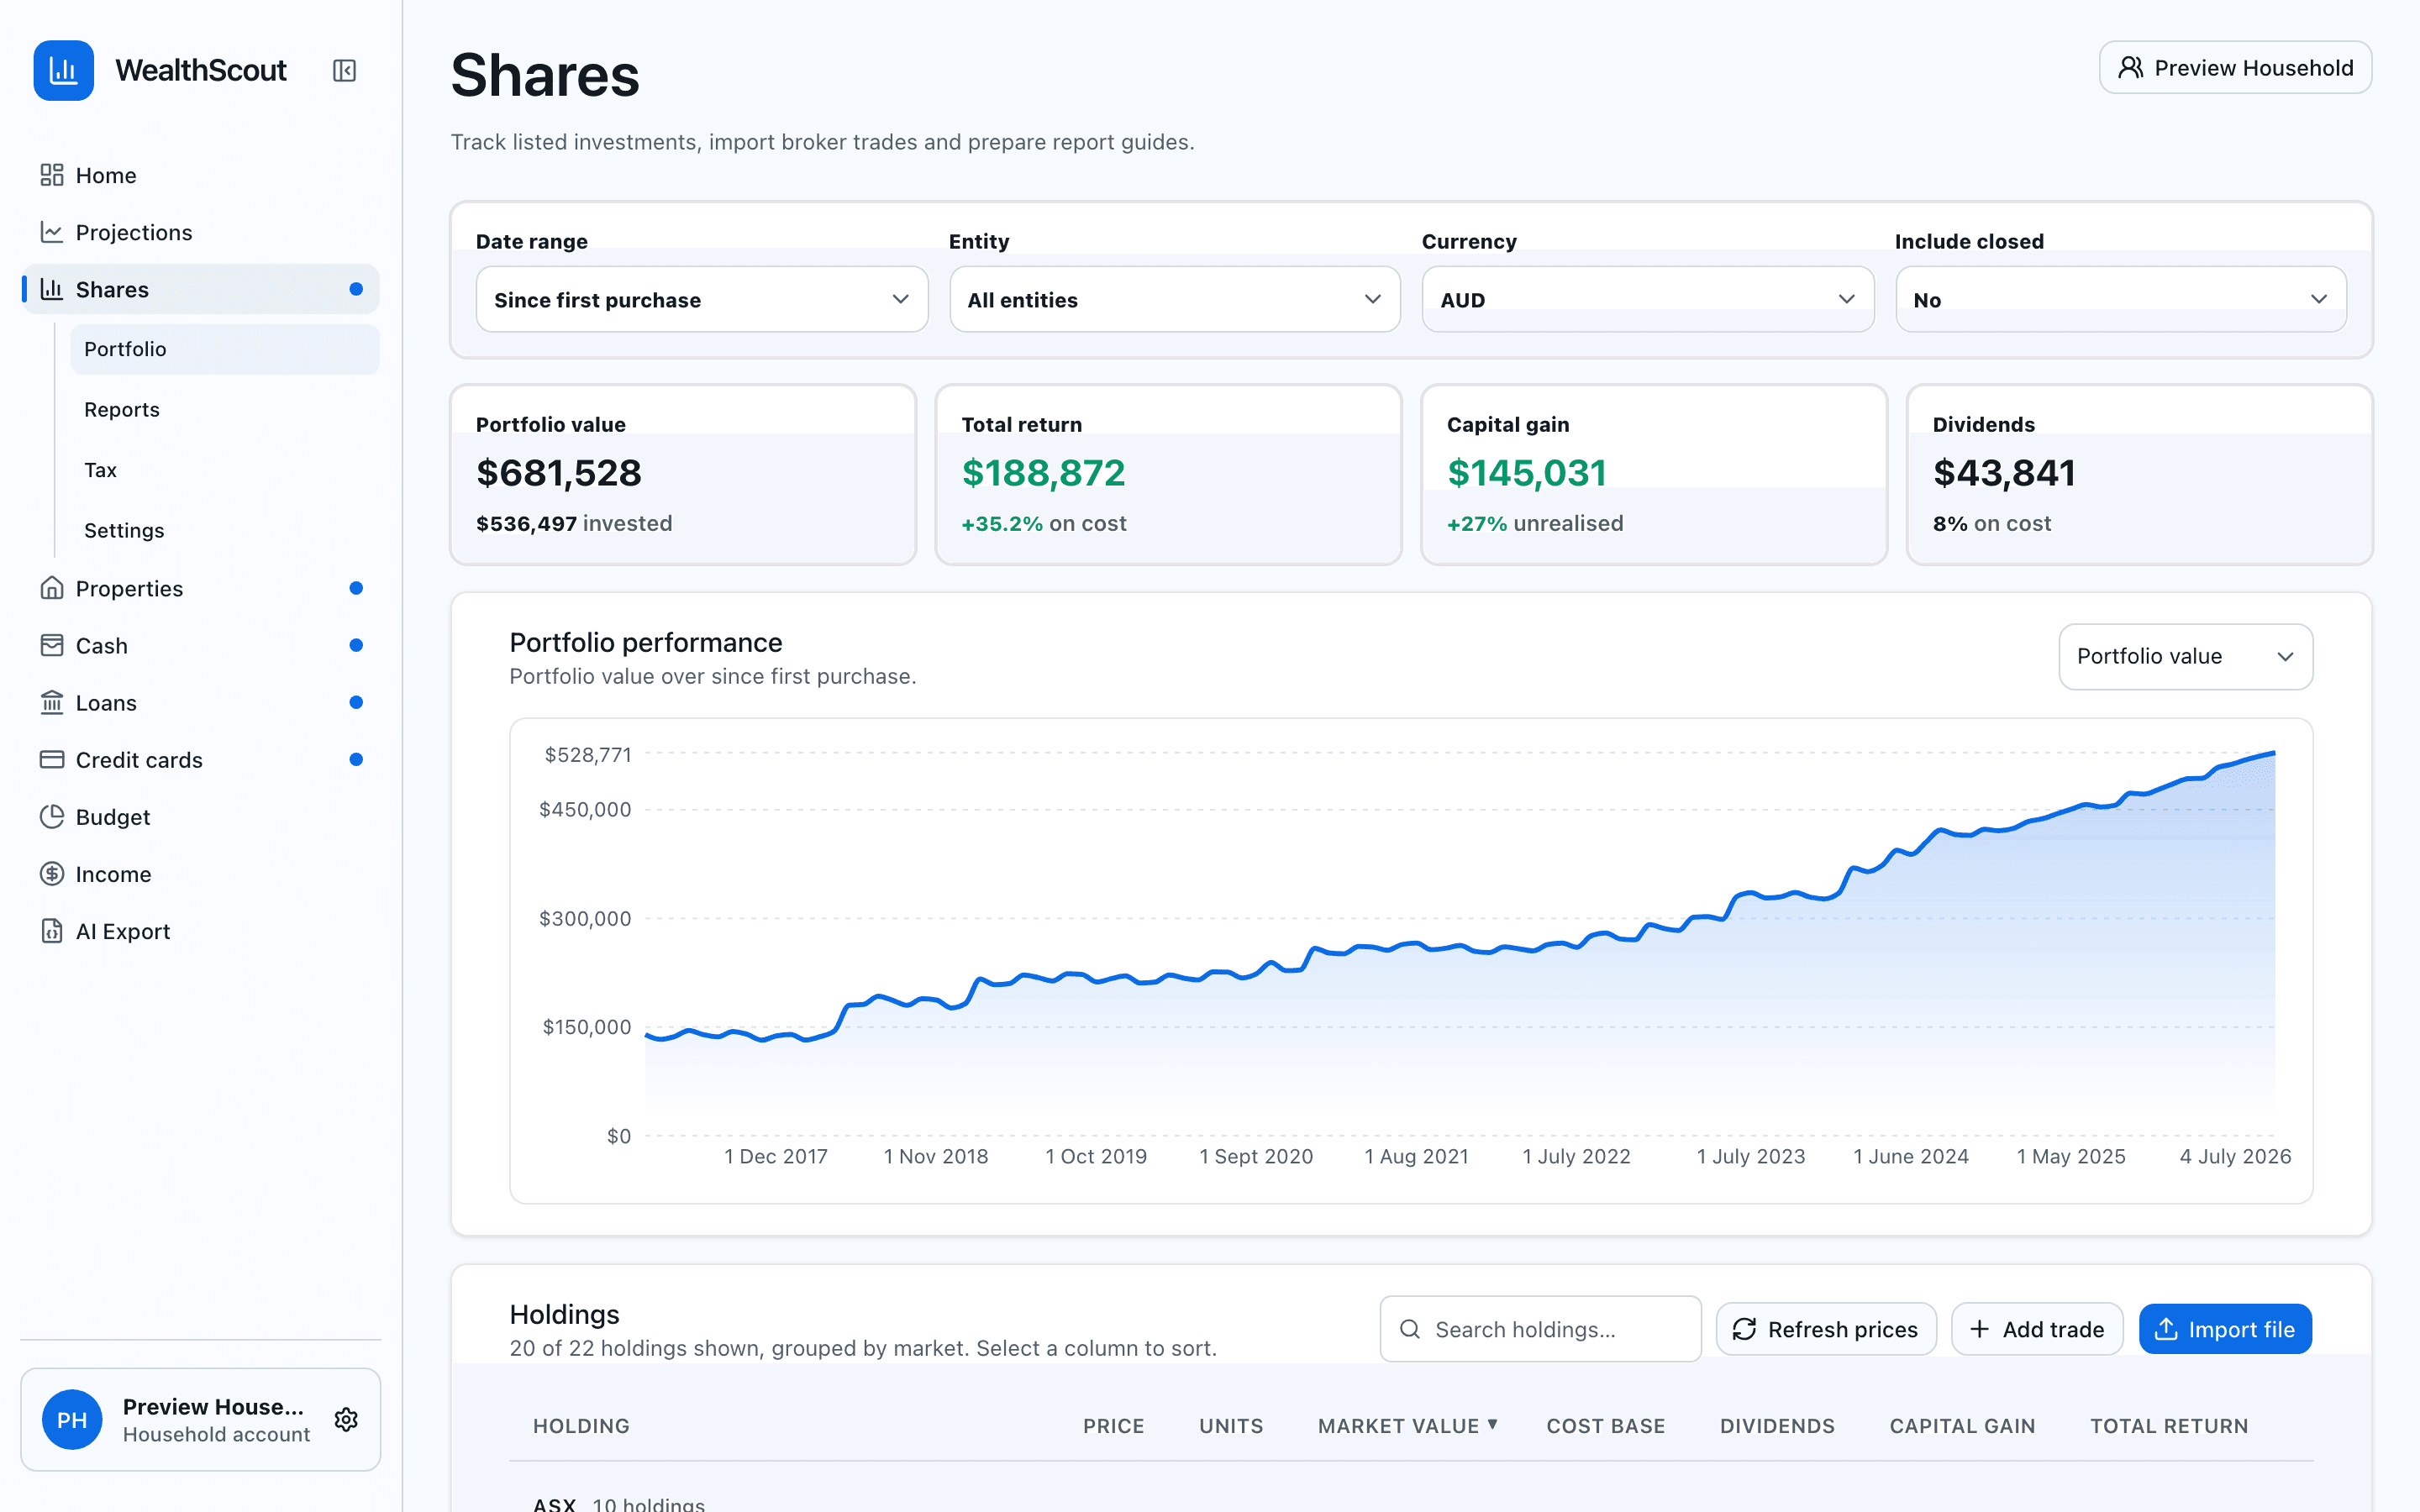This screenshot has width=2420, height=1512.
Task: Open account settings gear icon
Action: pos(347,1419)
